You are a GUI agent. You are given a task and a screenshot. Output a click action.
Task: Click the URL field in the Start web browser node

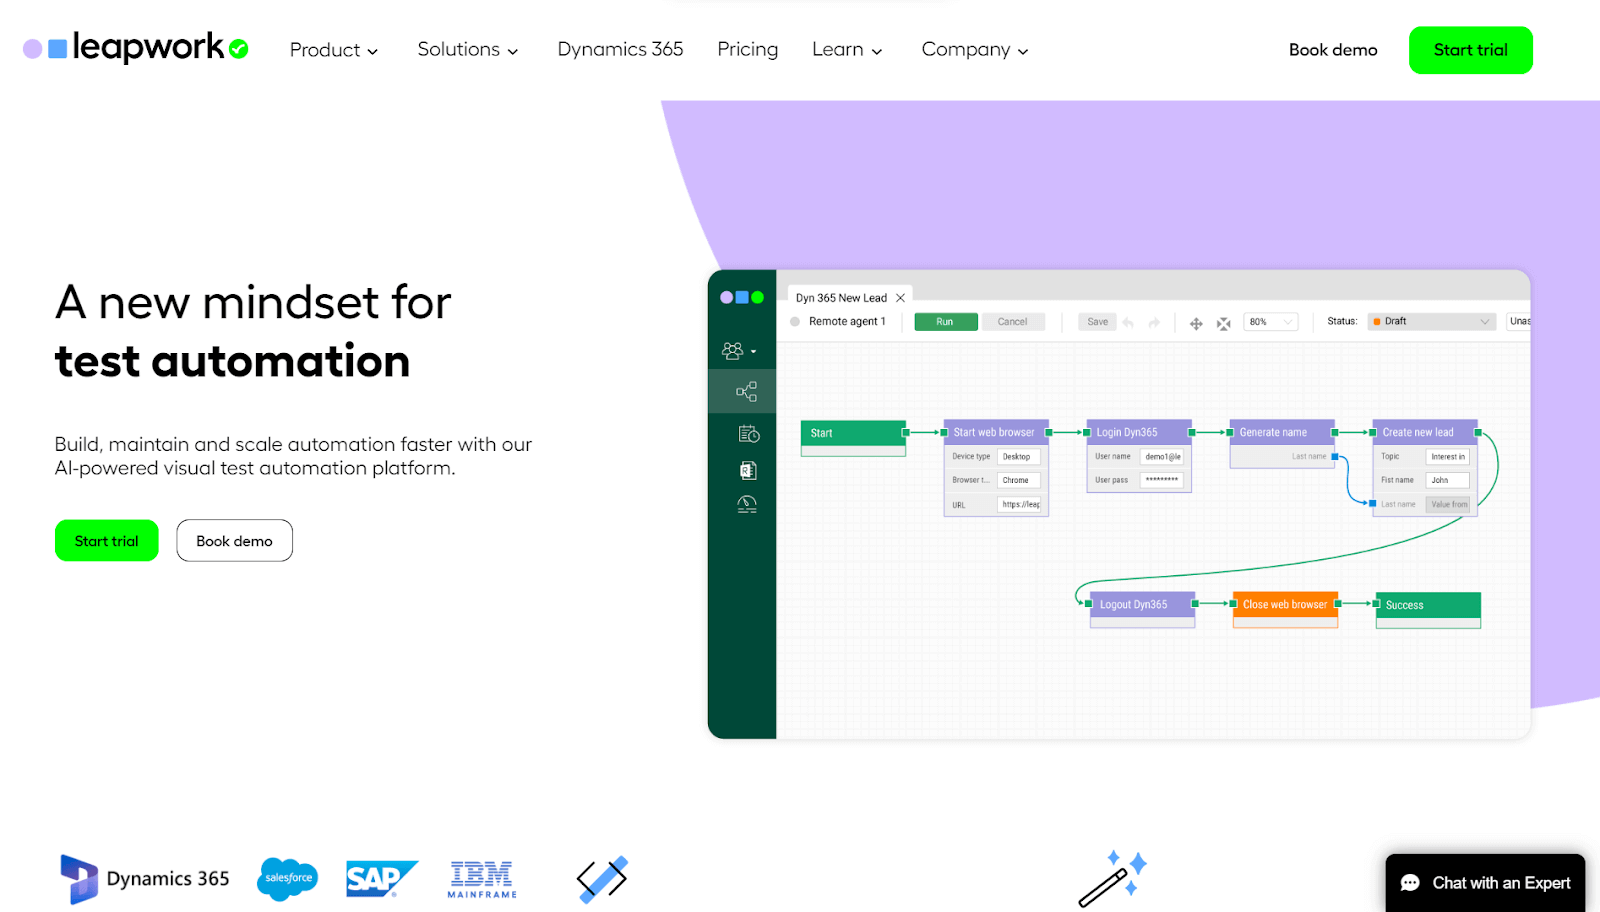1019,504
